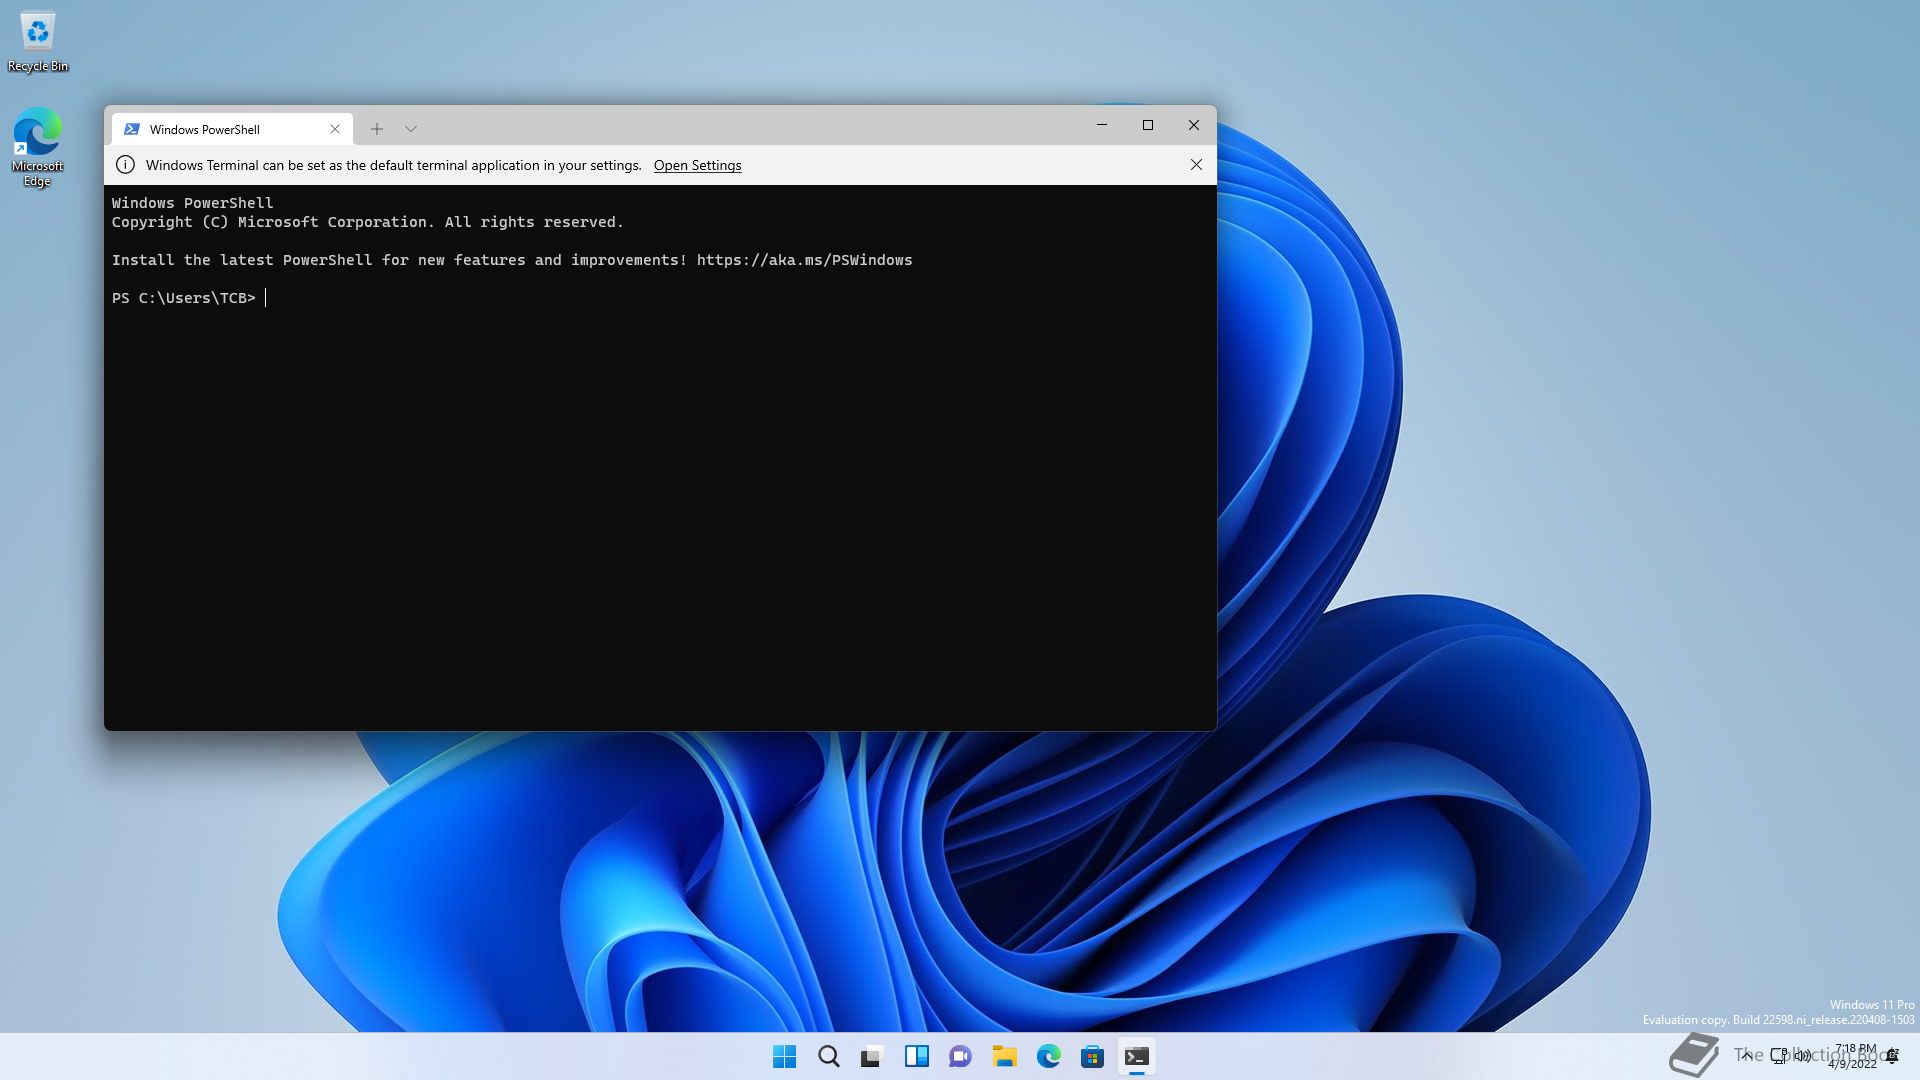The height and width of the screenshot is (1080, 1920).
Task: Select Microsoft Edge desktop shortcut
Action: click(x=38, y=147)
